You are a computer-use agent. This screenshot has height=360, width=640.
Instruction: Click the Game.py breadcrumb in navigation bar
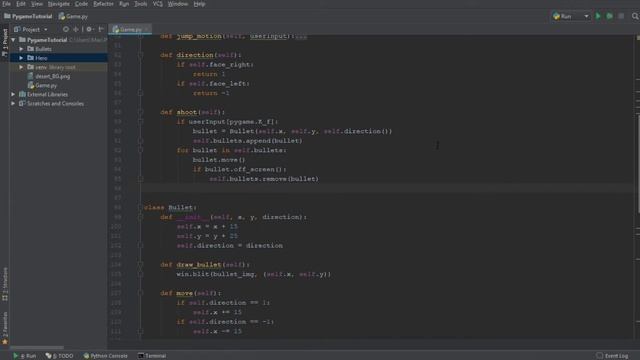[73, 17]
